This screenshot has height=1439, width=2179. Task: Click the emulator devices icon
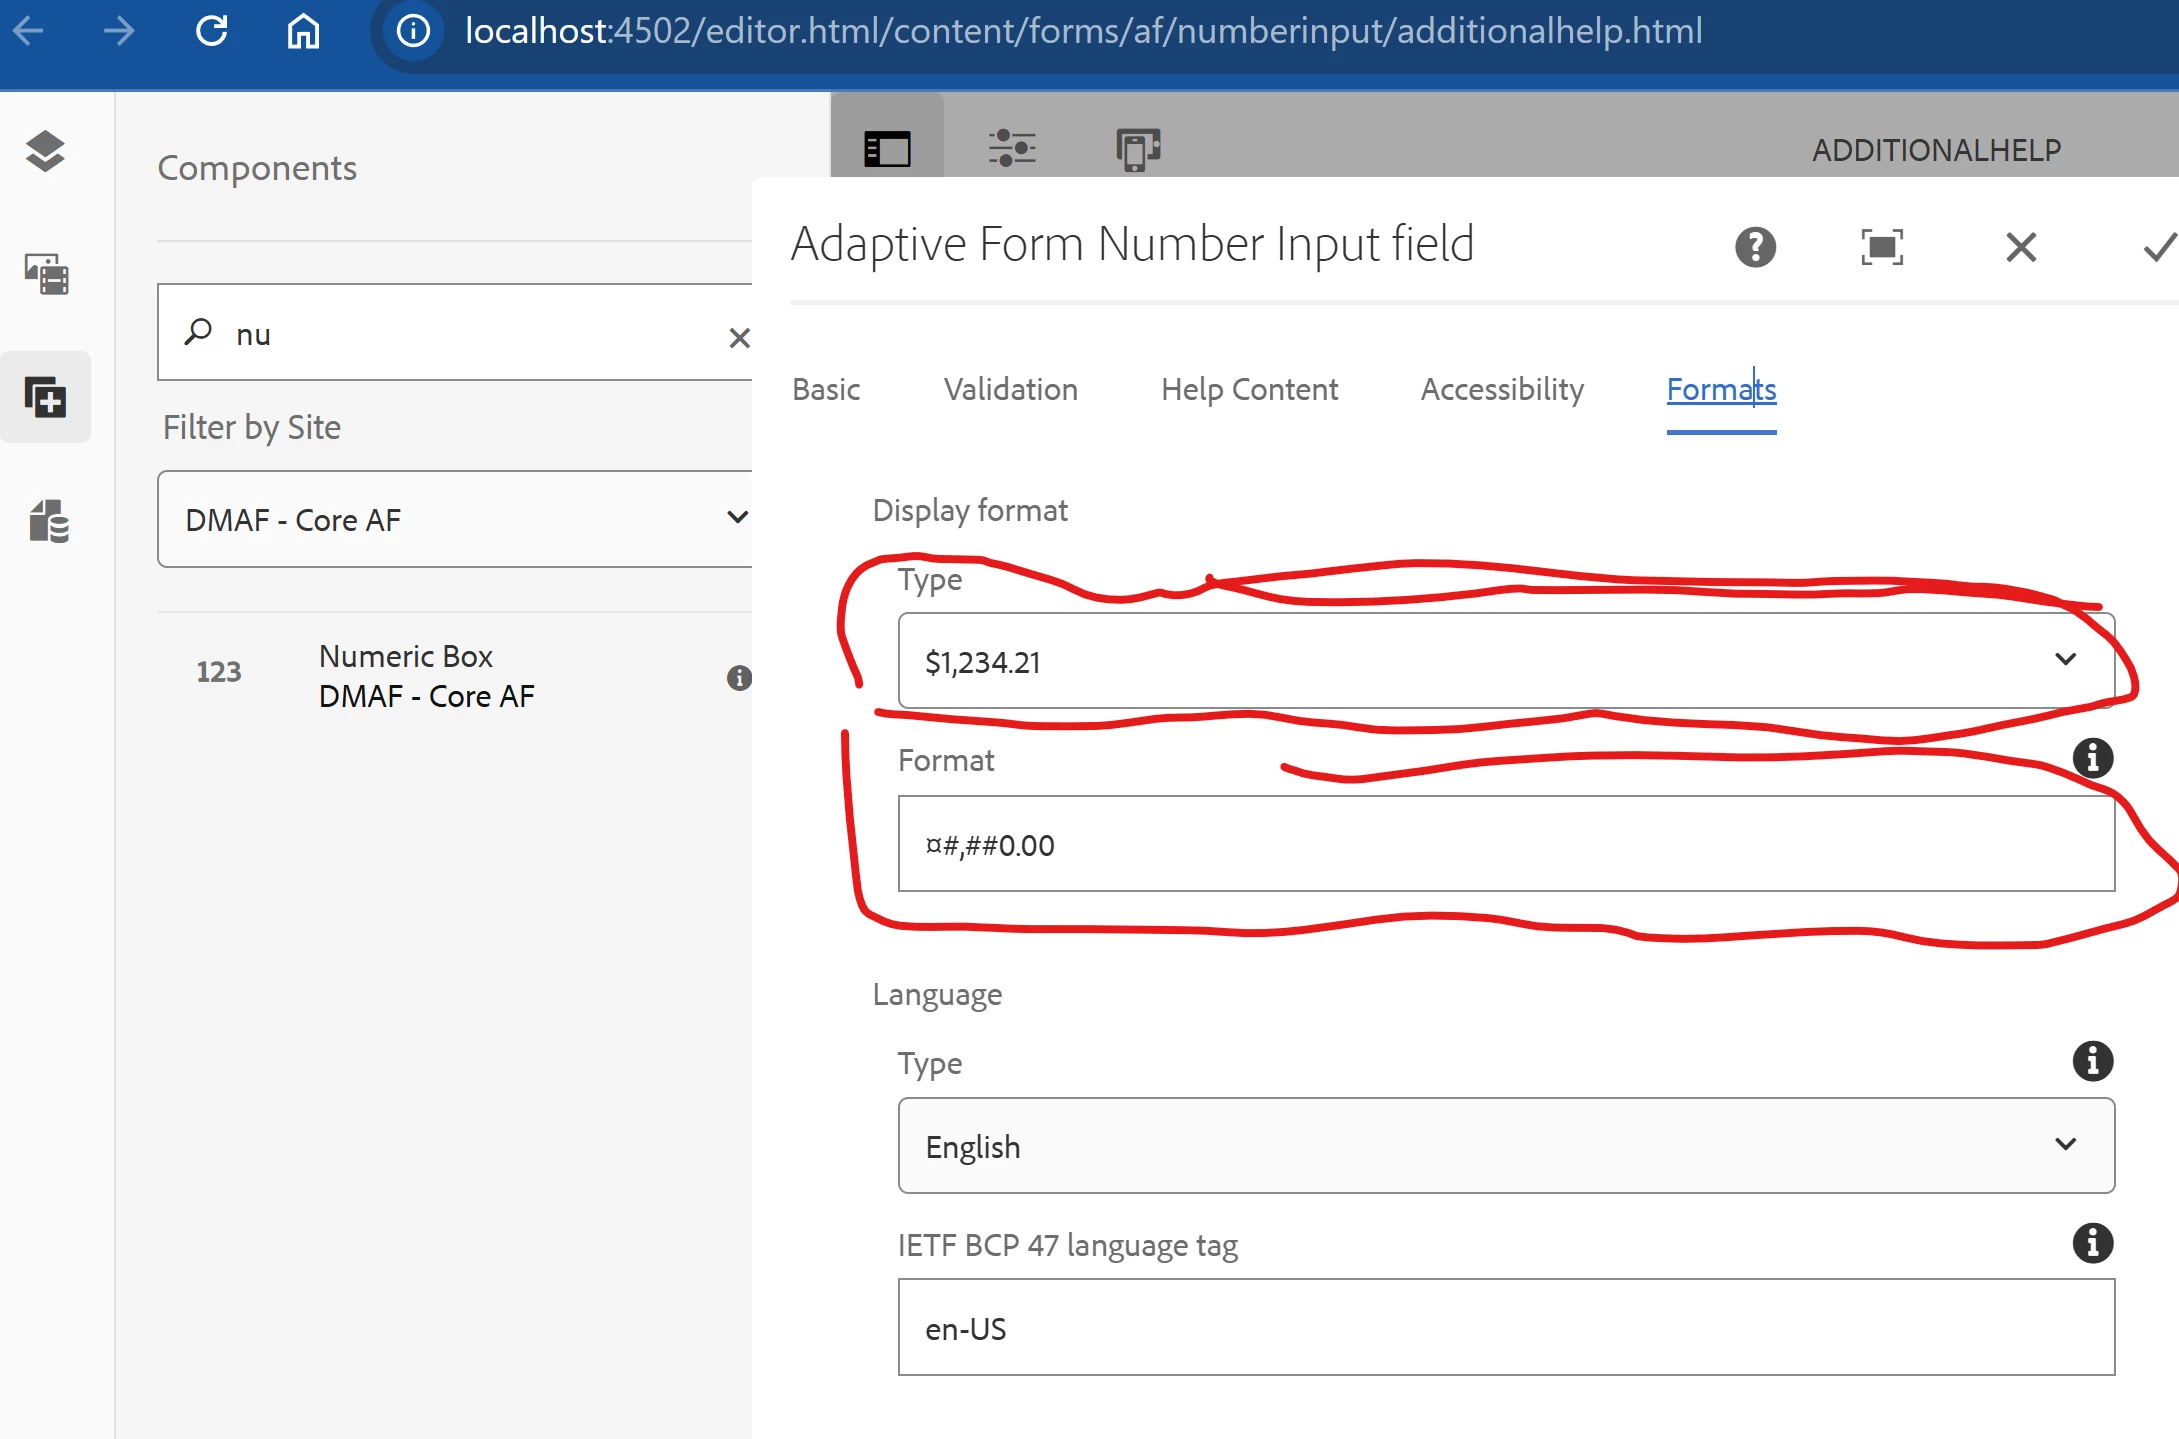click(x=1137, y=149)
